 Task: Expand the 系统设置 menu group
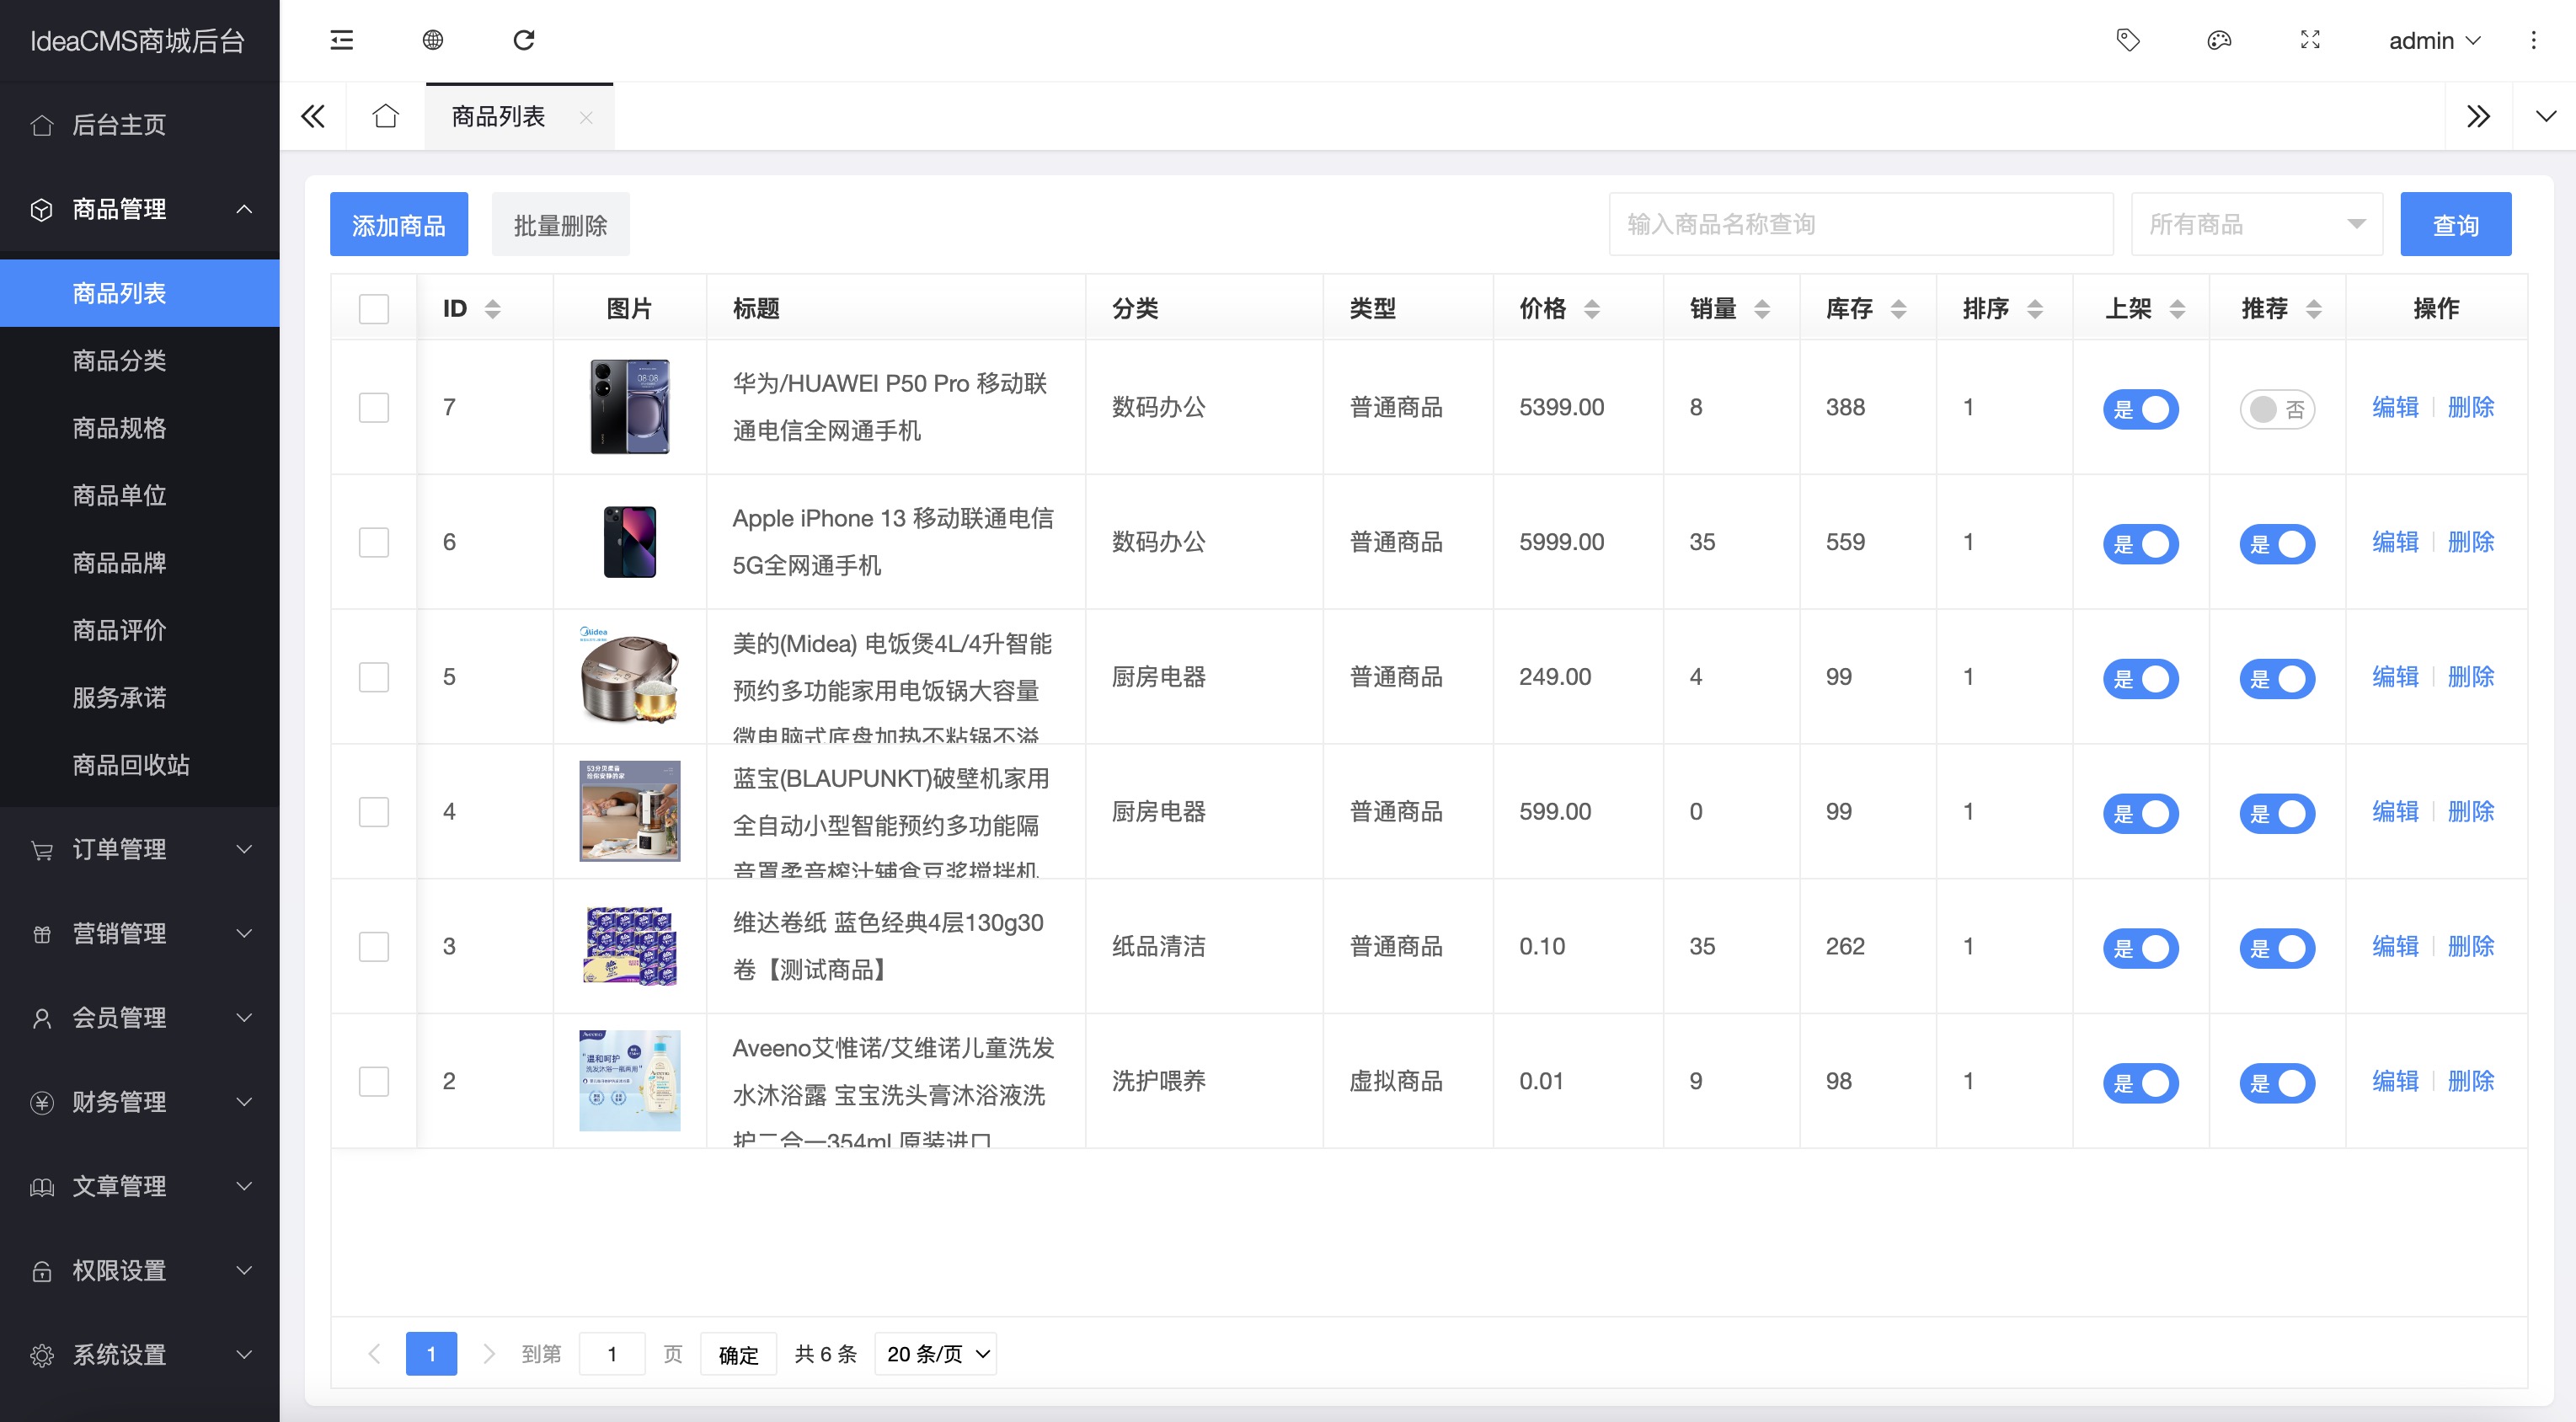pyautogui.click(x=140, y=1355)
